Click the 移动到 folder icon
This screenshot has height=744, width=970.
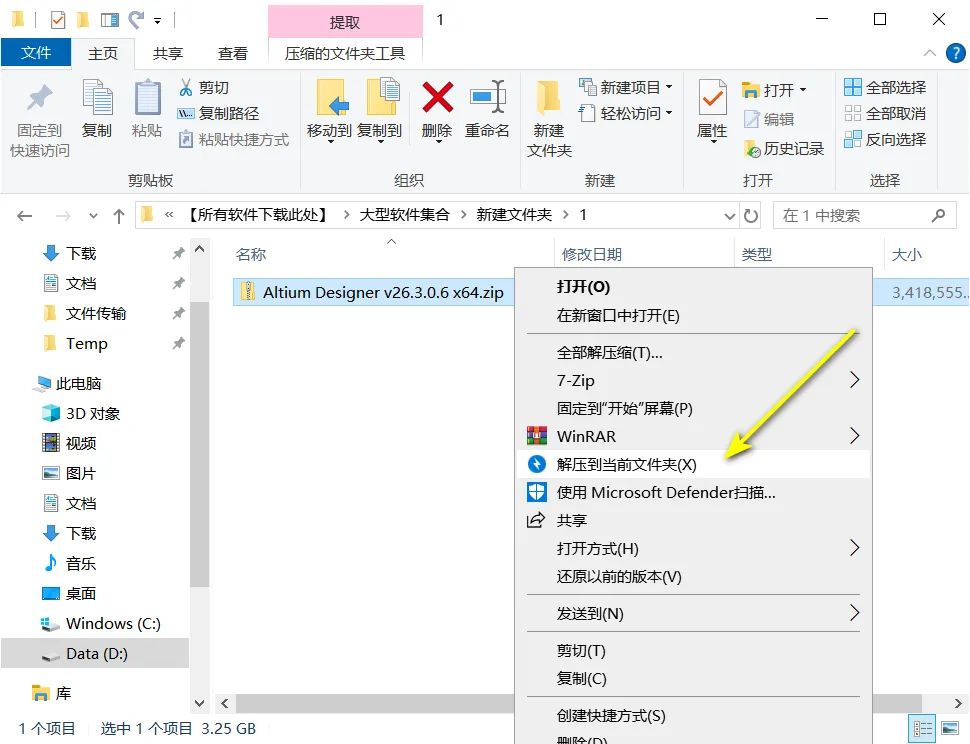[330, 97]
